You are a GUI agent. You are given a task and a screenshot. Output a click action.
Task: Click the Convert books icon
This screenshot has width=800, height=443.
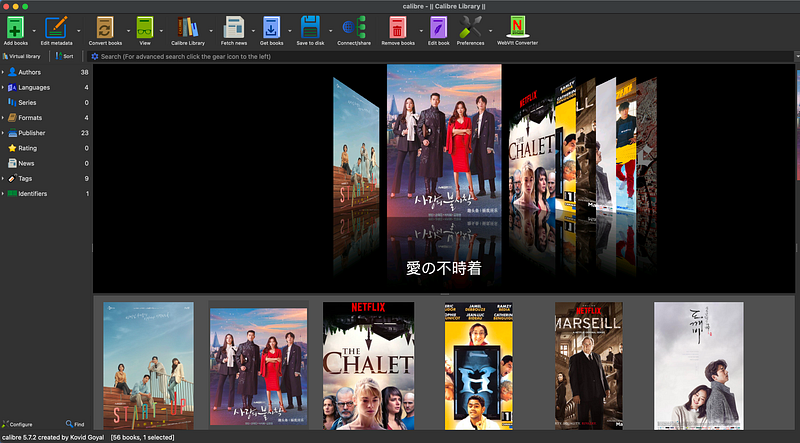(105, 27)
